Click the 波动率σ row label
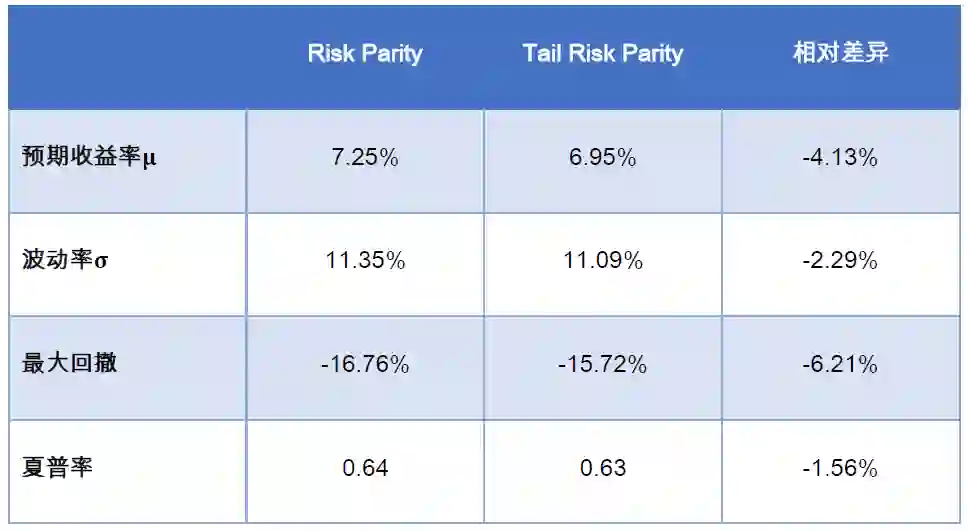968x531 pixels. [x=66, y=261]
